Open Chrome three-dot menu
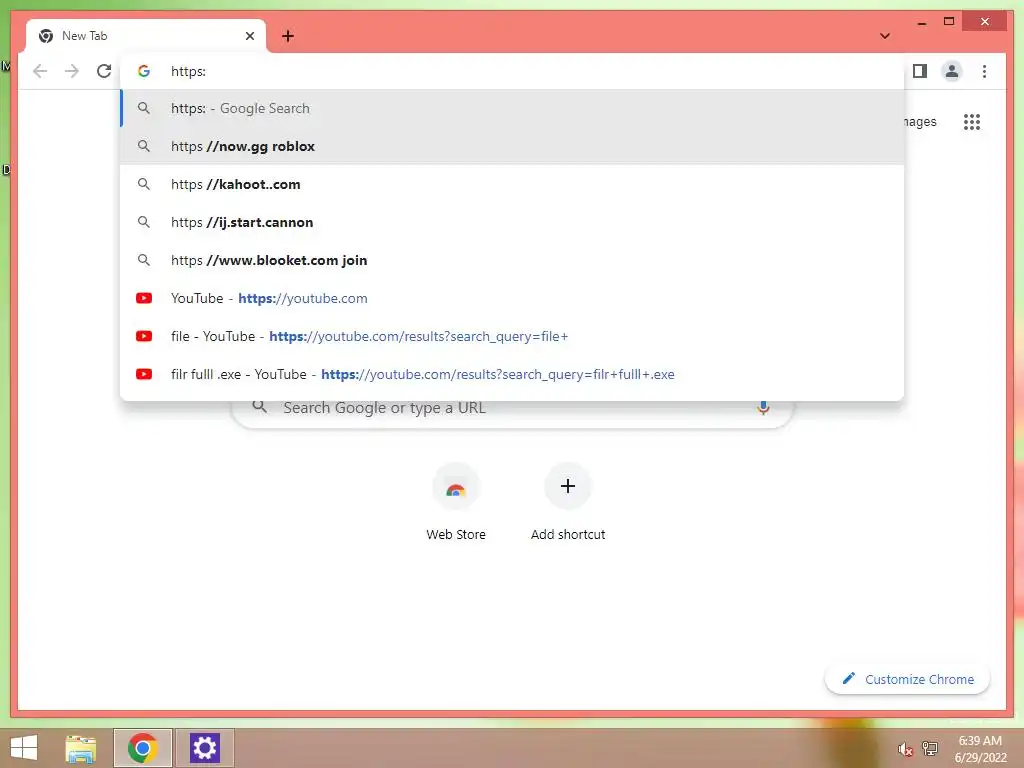The height and width of the screenshot is (768, 1024). [x=984, y=71]
